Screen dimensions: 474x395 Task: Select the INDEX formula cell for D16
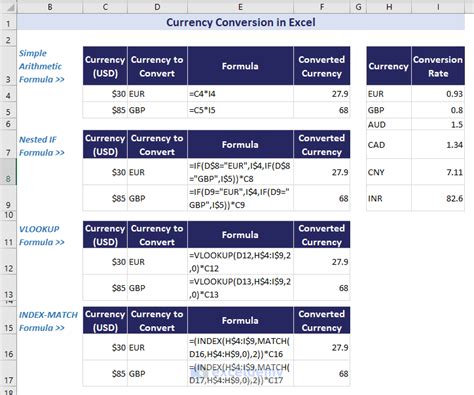pyautogui.click(x=240, y=347)
